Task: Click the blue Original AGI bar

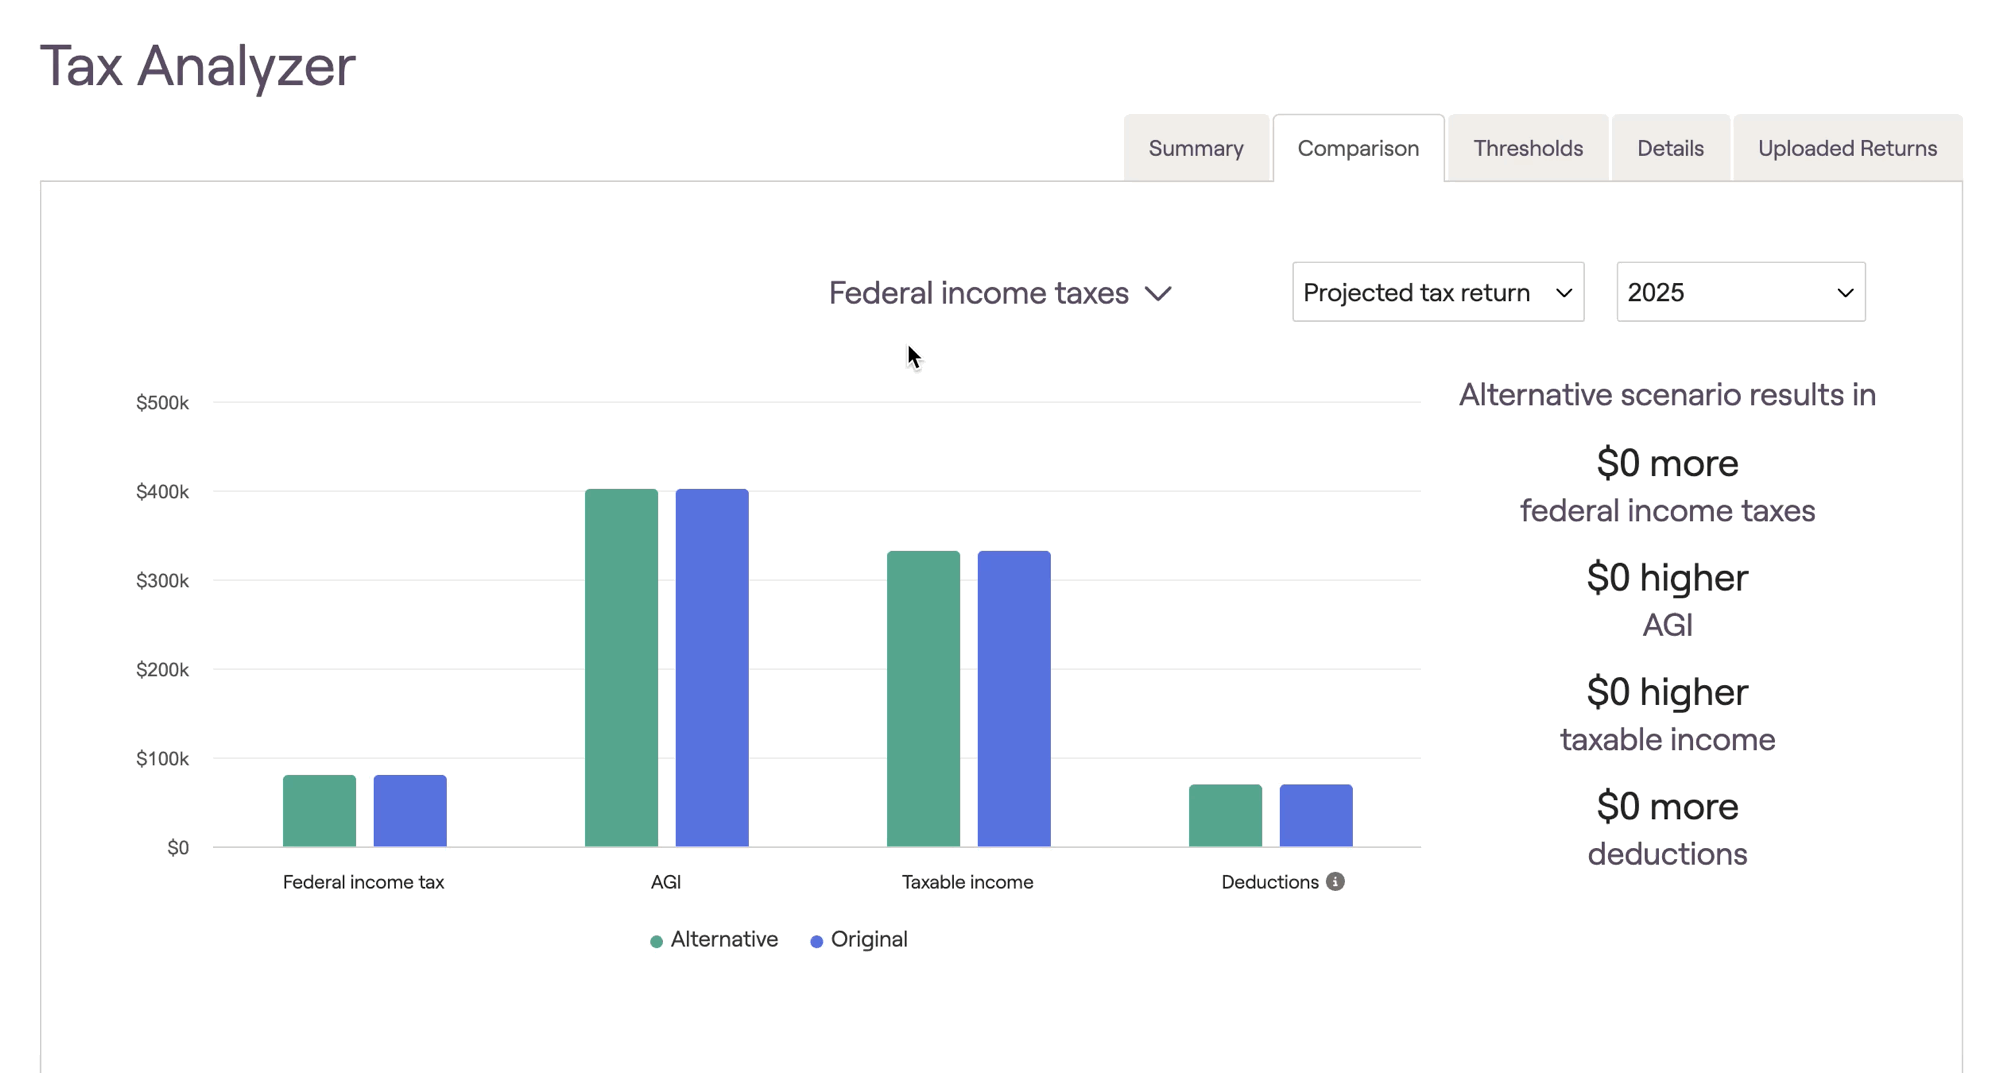Action: click(x=712, y=668)
